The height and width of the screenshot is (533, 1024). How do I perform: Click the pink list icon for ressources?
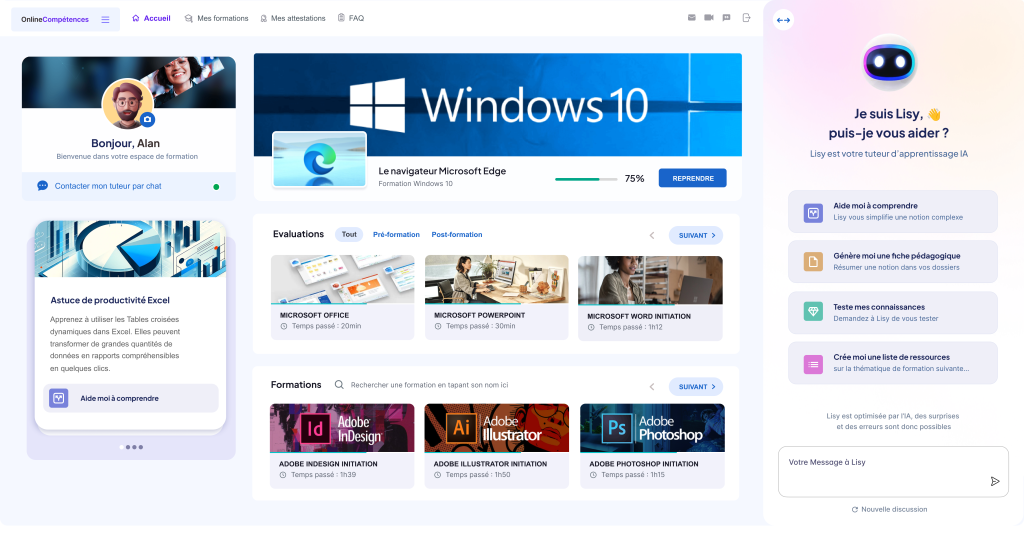tap(813, 364)
